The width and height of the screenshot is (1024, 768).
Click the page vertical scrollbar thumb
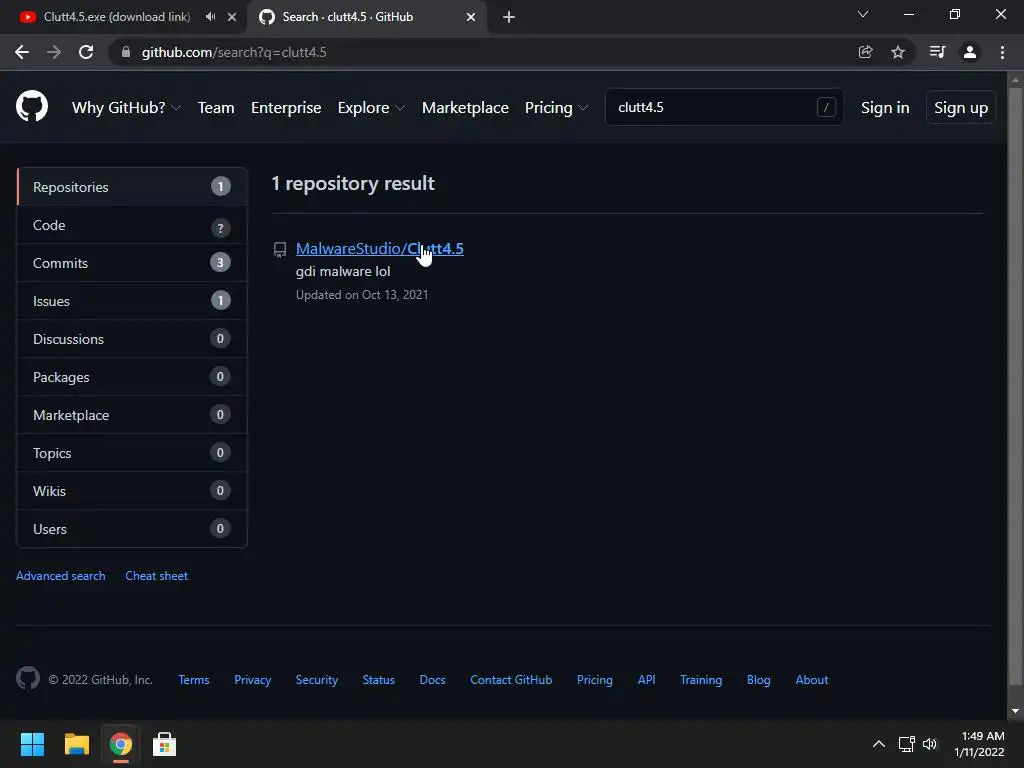click(1015, 385)
